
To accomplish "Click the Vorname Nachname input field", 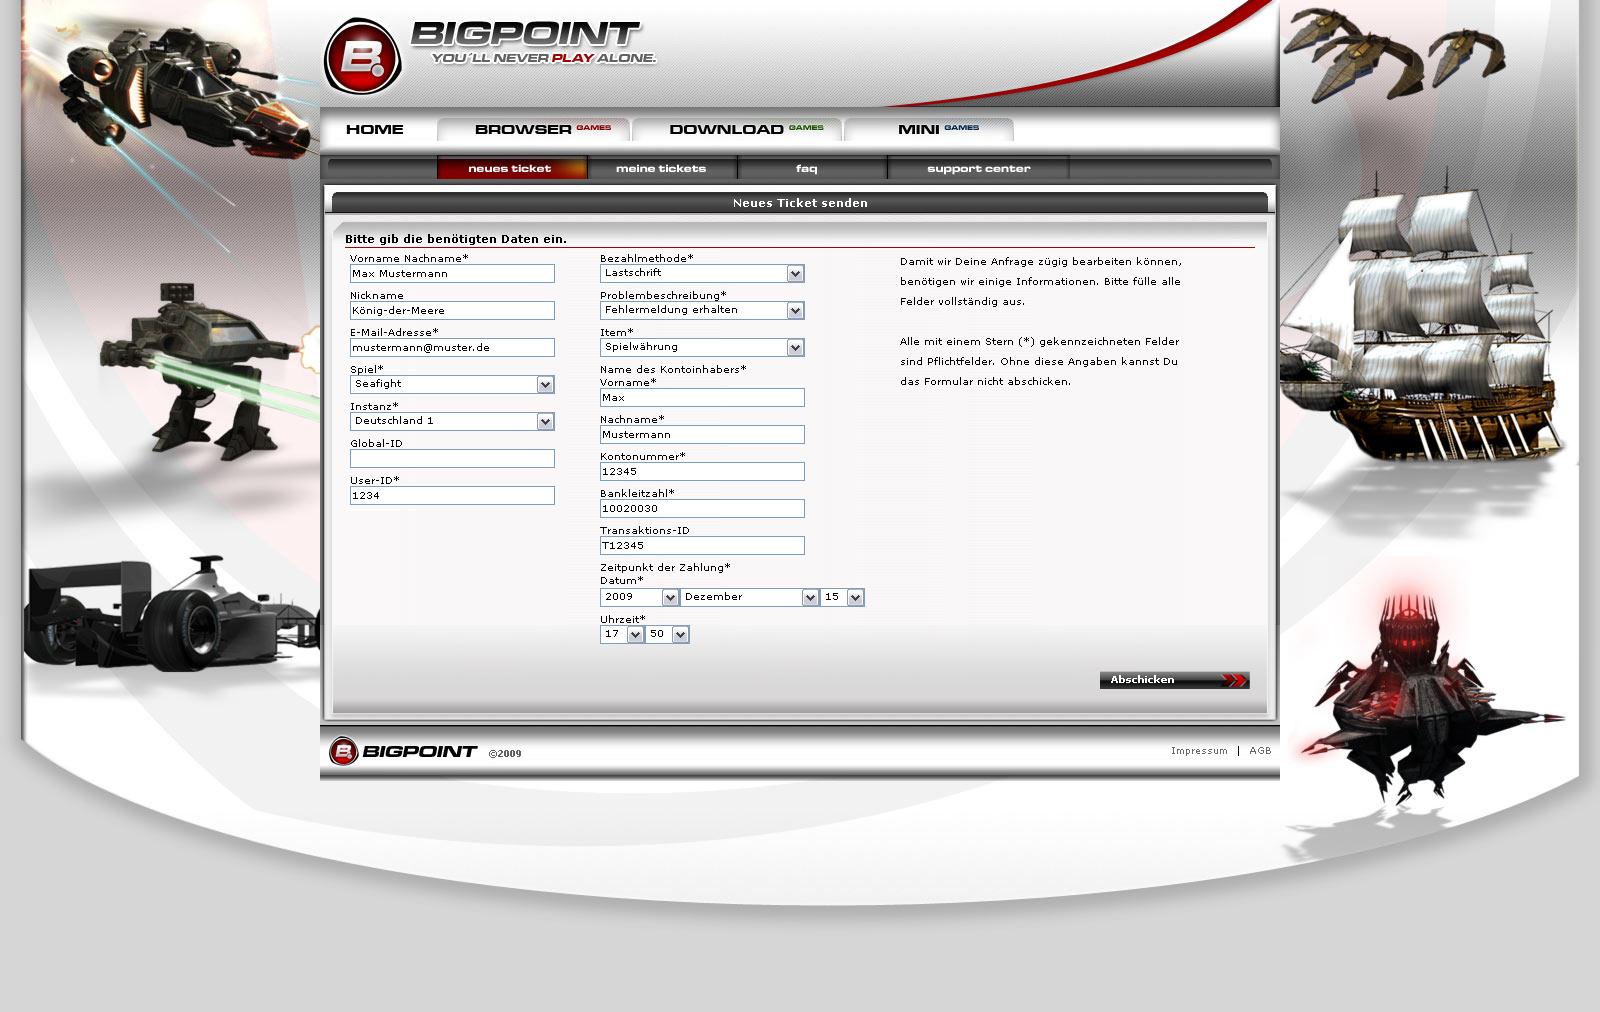I will coord(452,273).
